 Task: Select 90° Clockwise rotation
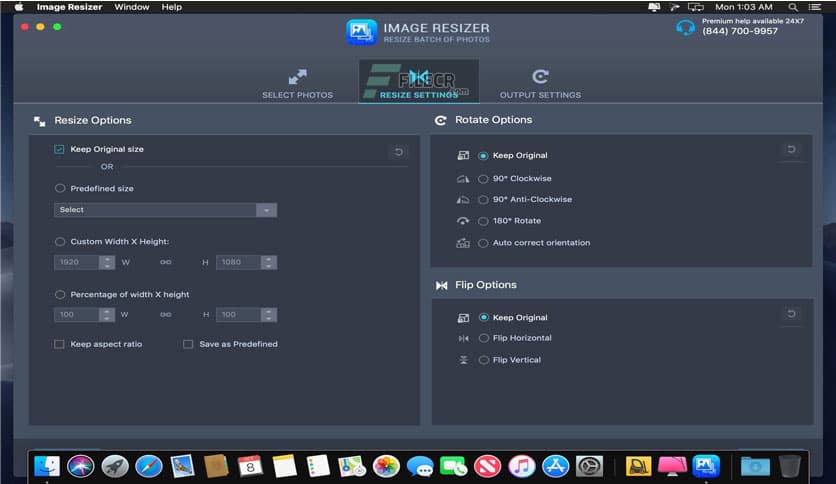pyautogui.click(x=483, y=179)
